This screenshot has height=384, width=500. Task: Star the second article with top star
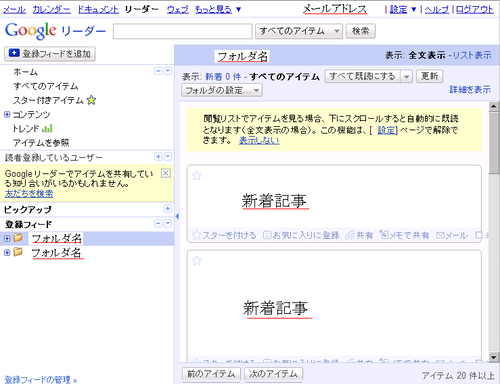coord(197,260)
